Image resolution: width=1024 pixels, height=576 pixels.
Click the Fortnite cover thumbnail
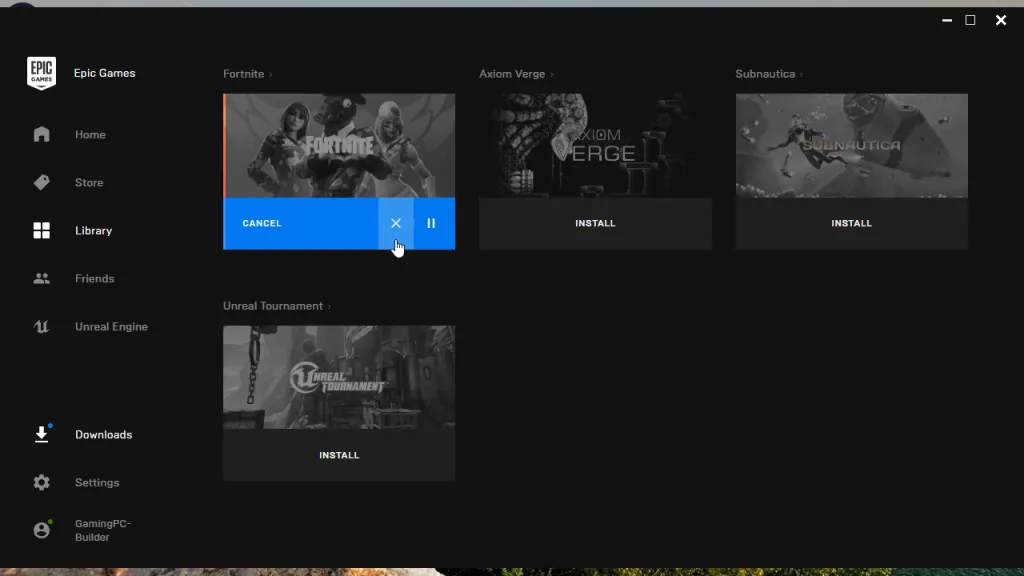pos(339,146)
